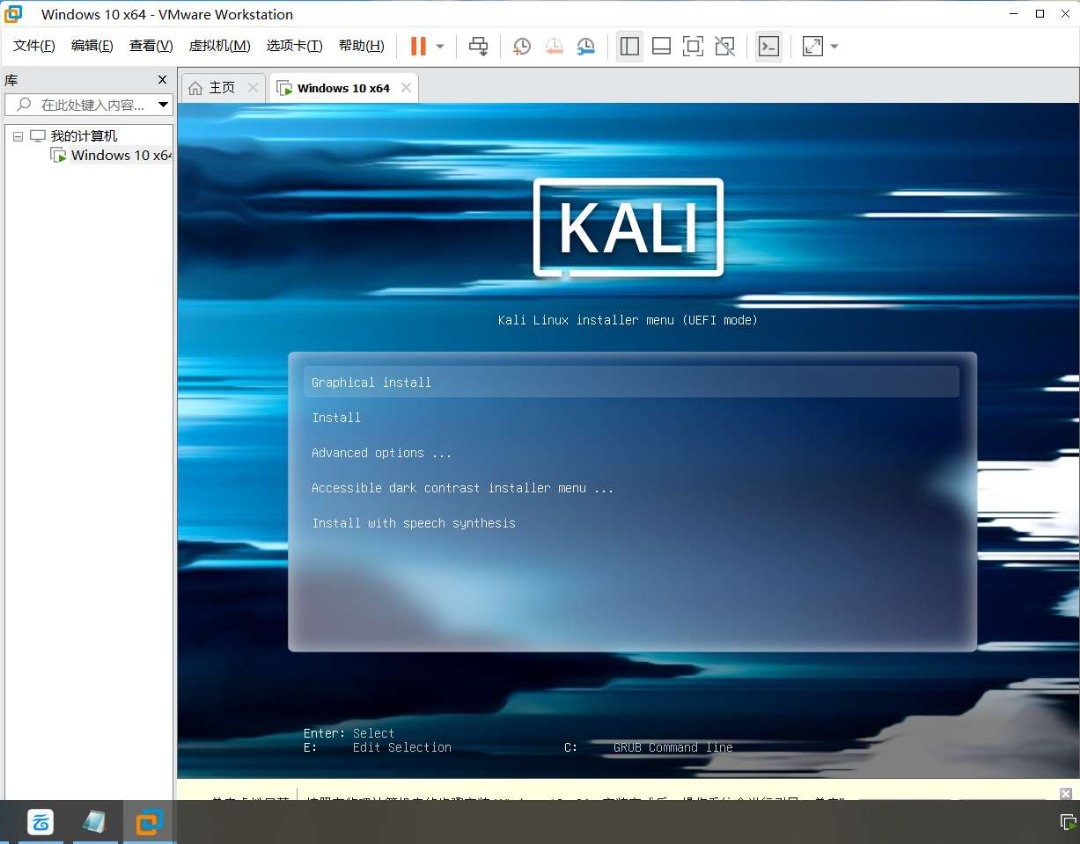Click the stretch guest display icon
The image size is (1080, 844).
click(x=812, y=46)
